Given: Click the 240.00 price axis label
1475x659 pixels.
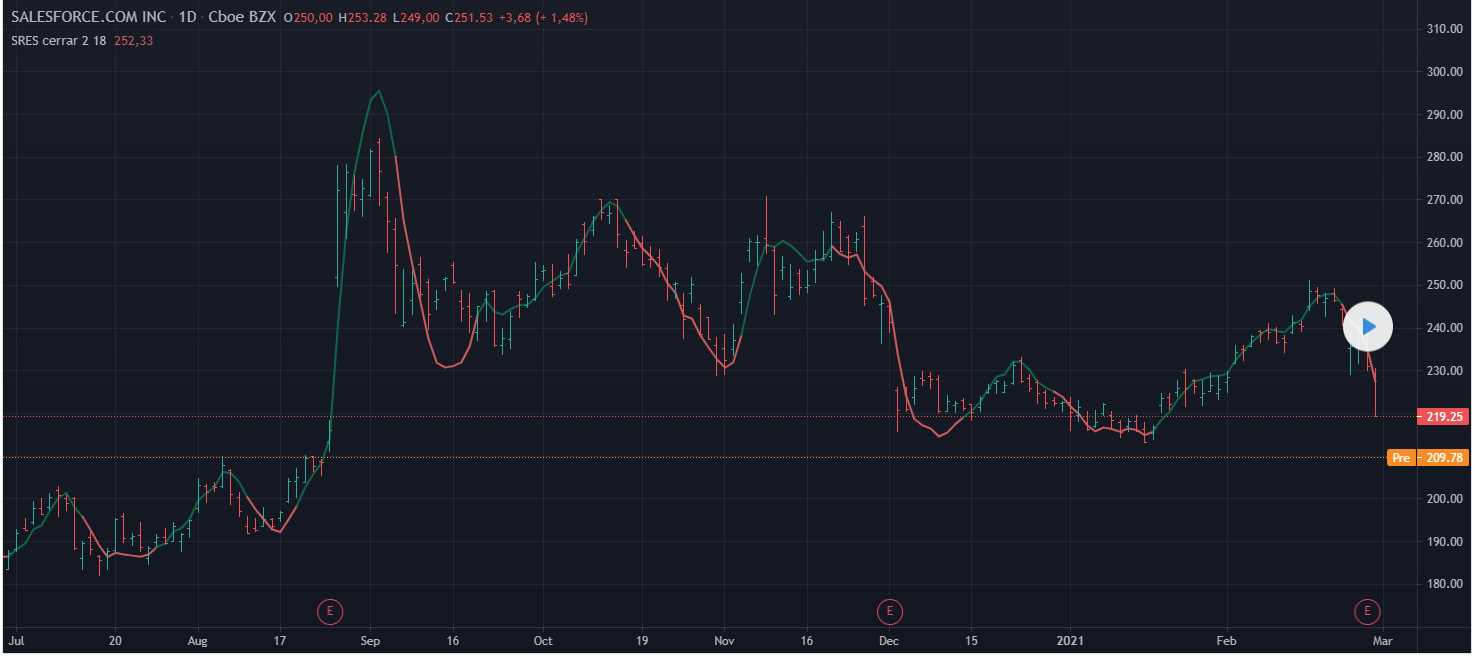Looking at the screenshot, I should (1443, 328).
